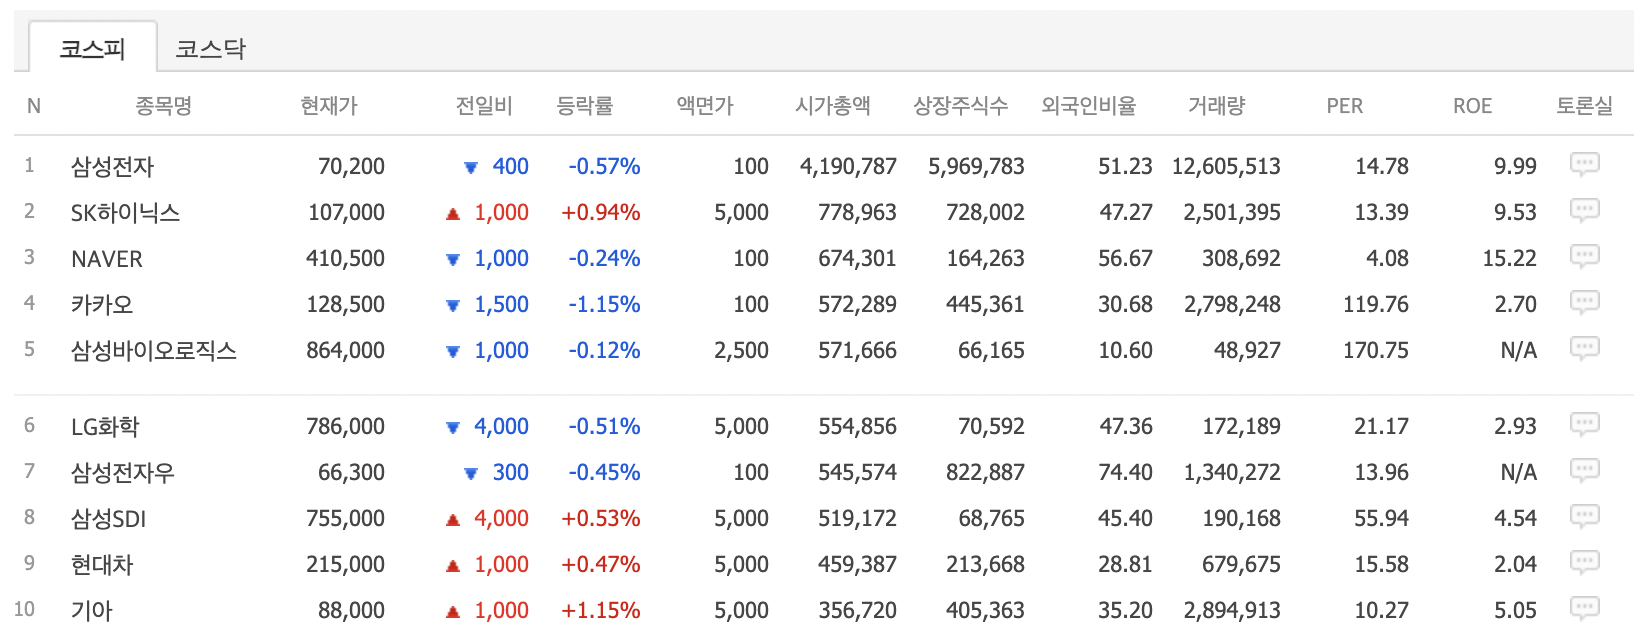
Task: Open discussion room icon for 삼성SDI
Action: tap(1584, 517)
